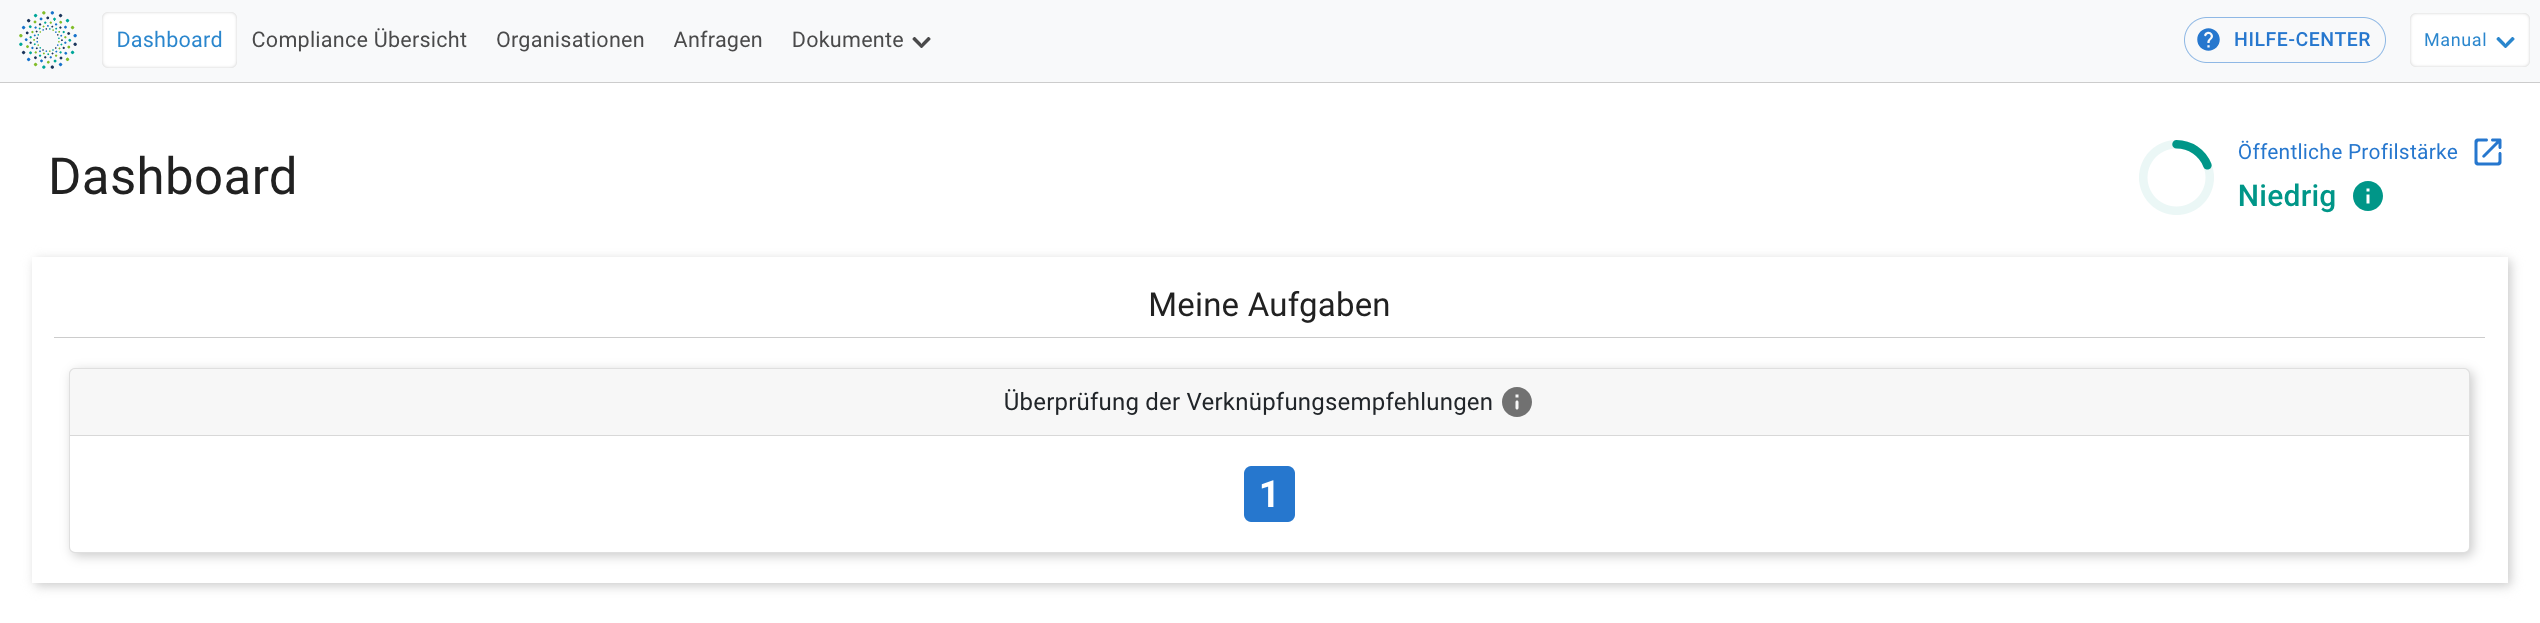
Task: Click the green info icon next to Niedrig
Action: coord(2368,196)
